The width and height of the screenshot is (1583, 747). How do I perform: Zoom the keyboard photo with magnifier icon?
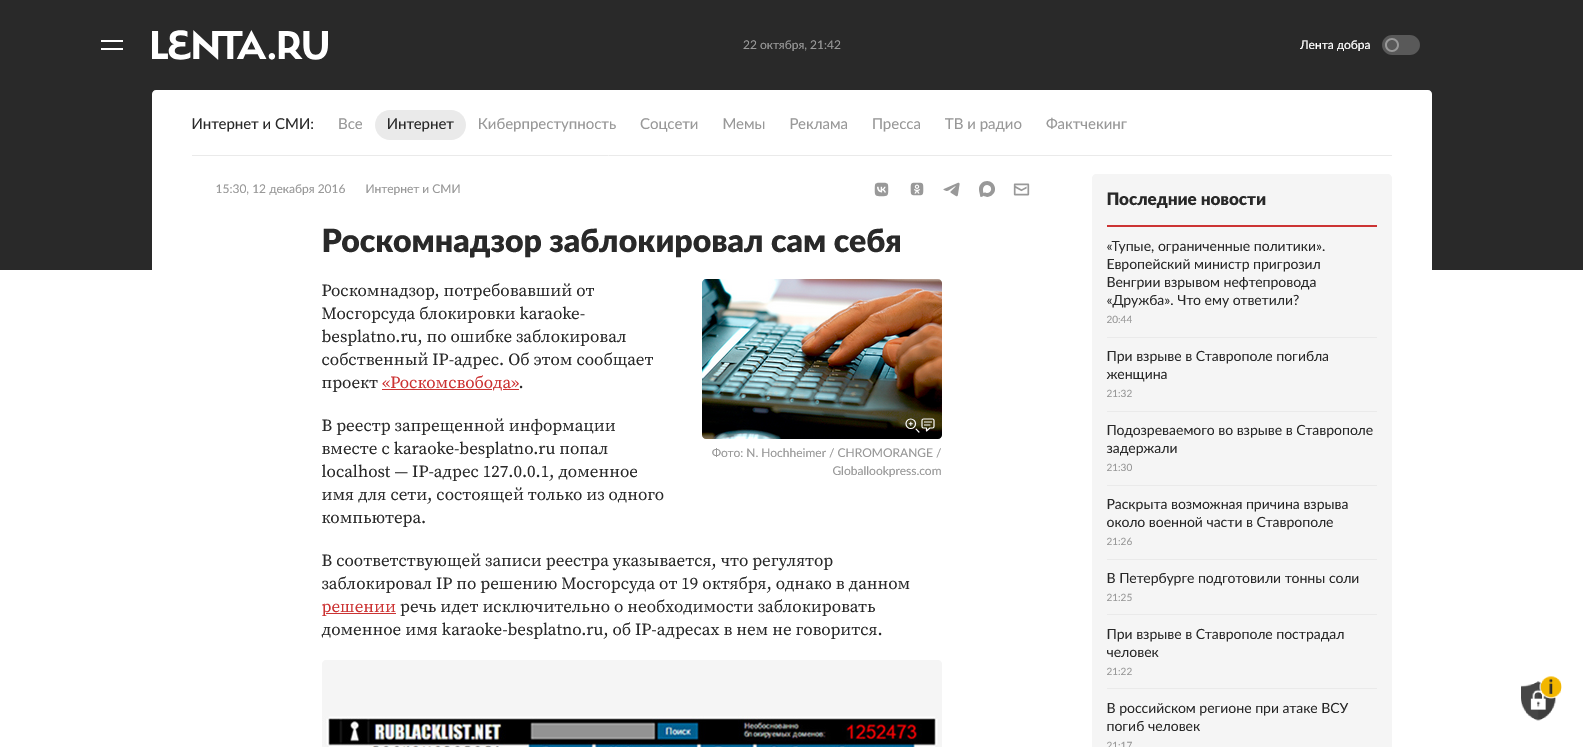click(911, 425)
